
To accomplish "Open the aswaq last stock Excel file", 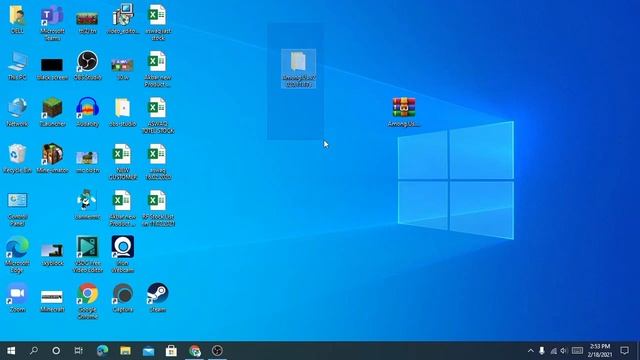I will coord(158,22).
